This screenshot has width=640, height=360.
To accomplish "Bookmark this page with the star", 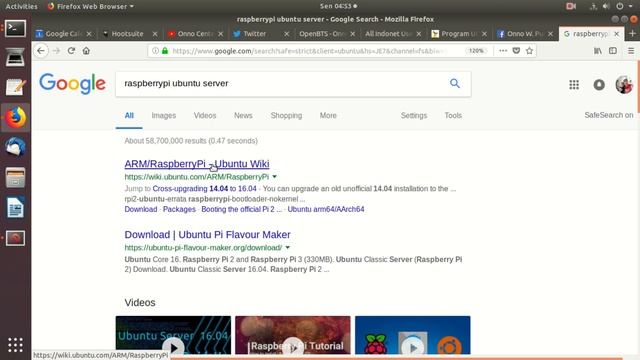I will [x=529, y=51].
